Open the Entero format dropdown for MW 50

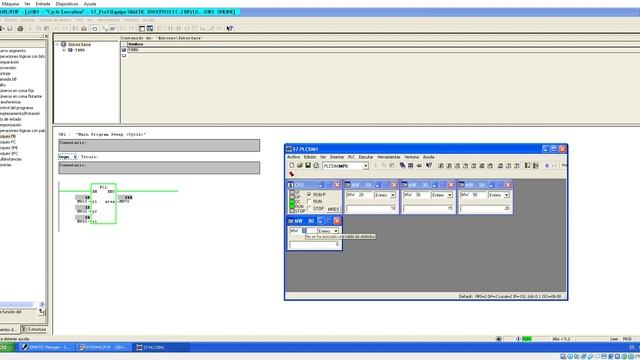pos(507,195)
